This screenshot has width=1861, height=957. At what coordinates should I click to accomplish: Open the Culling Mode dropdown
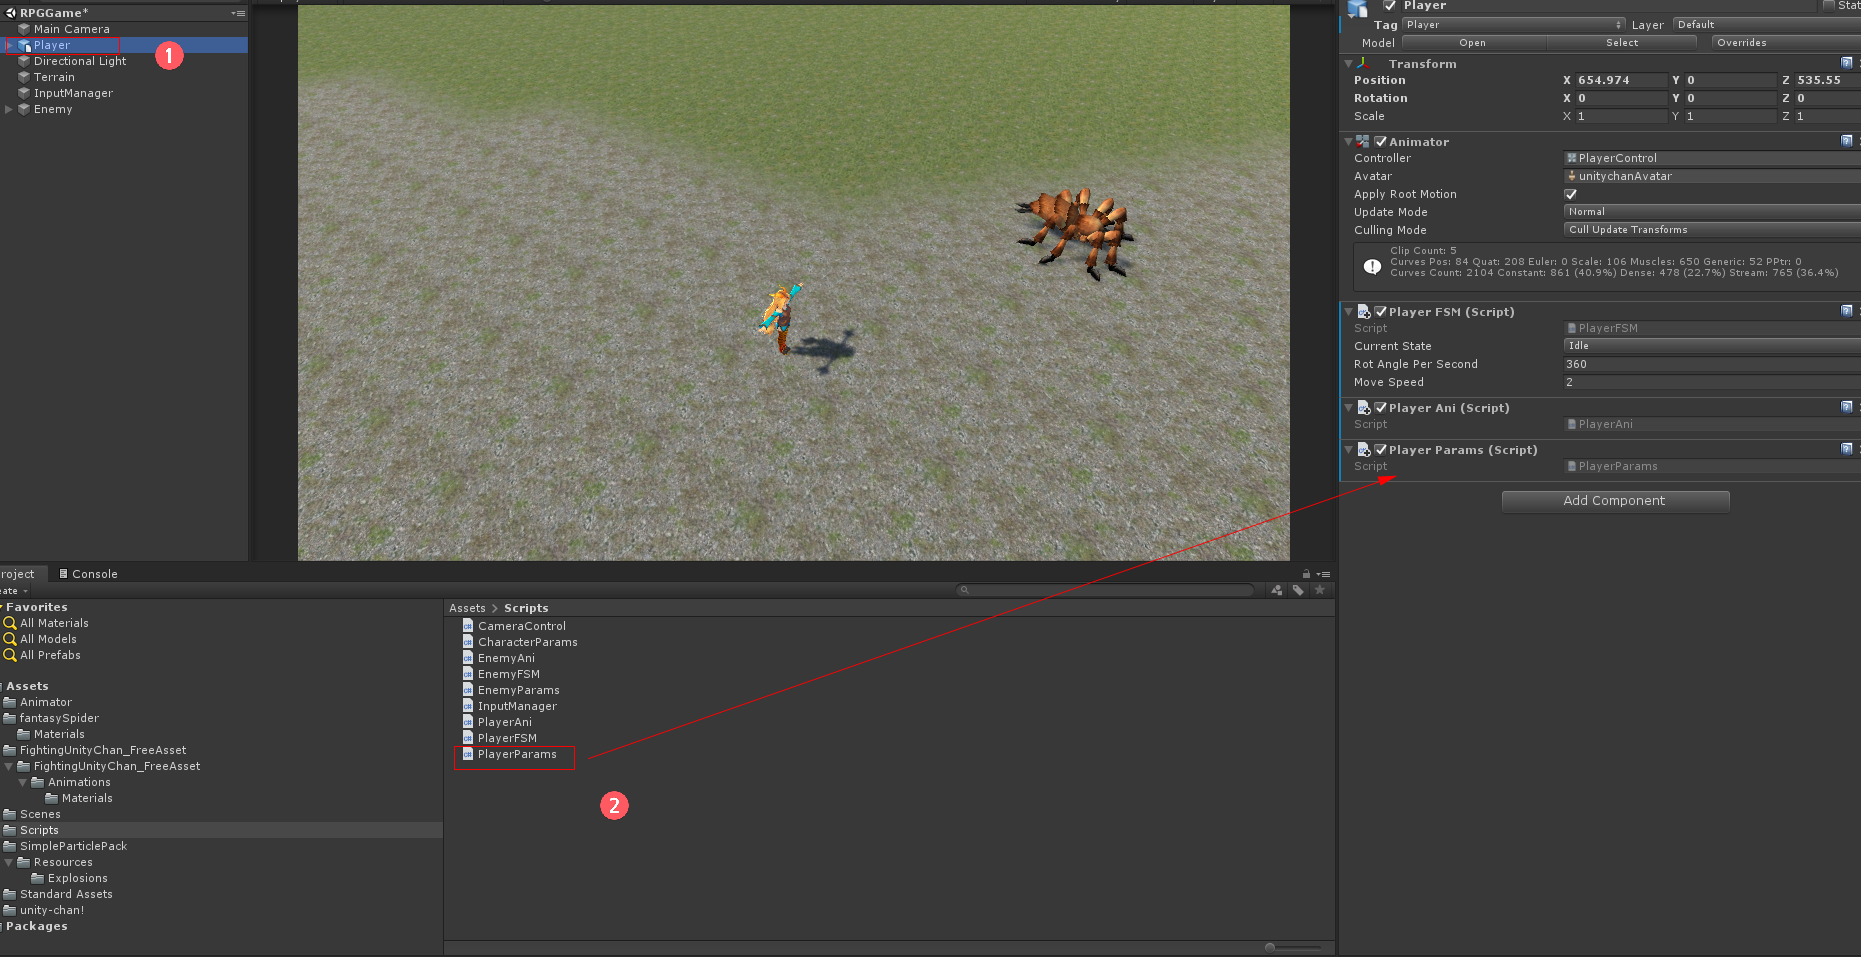tap(1712, 230)
